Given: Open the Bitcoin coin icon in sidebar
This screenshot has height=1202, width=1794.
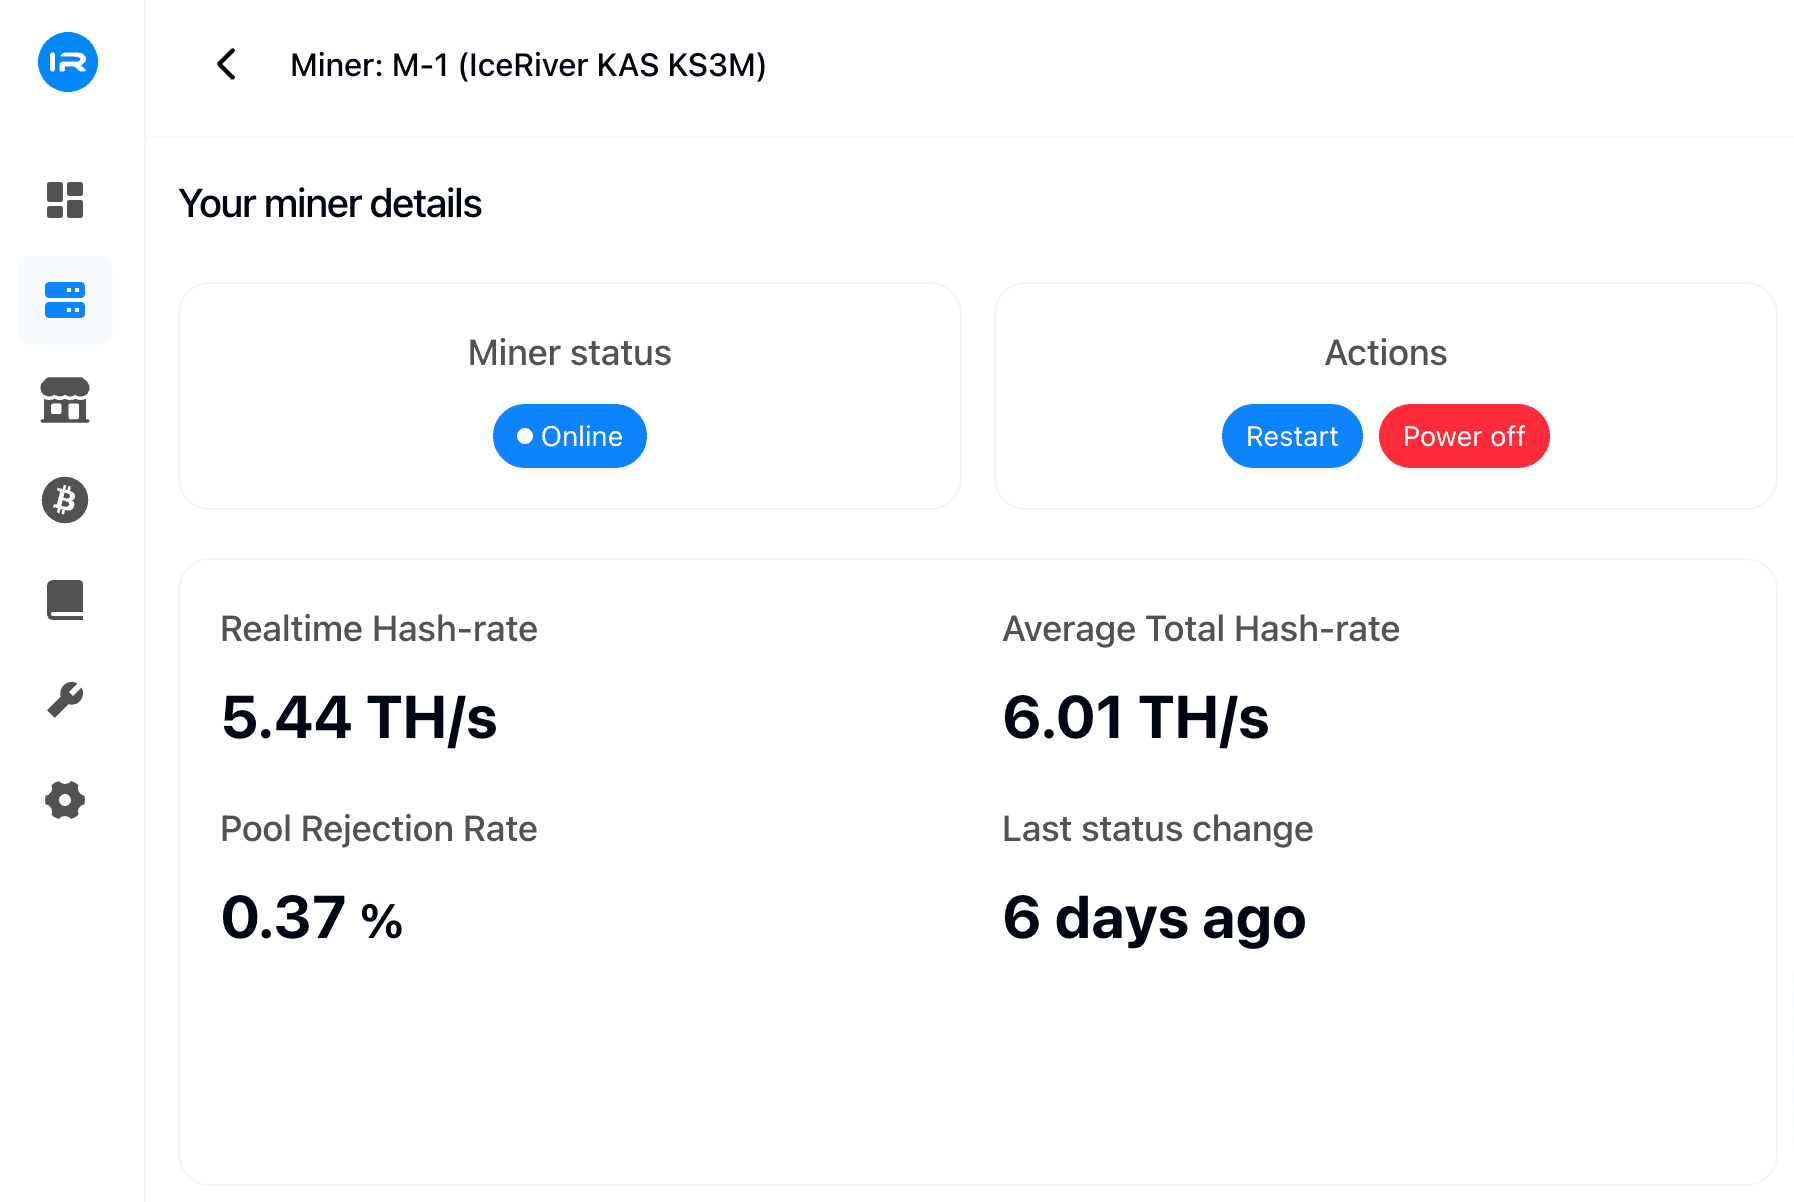Looking at the screenshot, I should [65, 500].
